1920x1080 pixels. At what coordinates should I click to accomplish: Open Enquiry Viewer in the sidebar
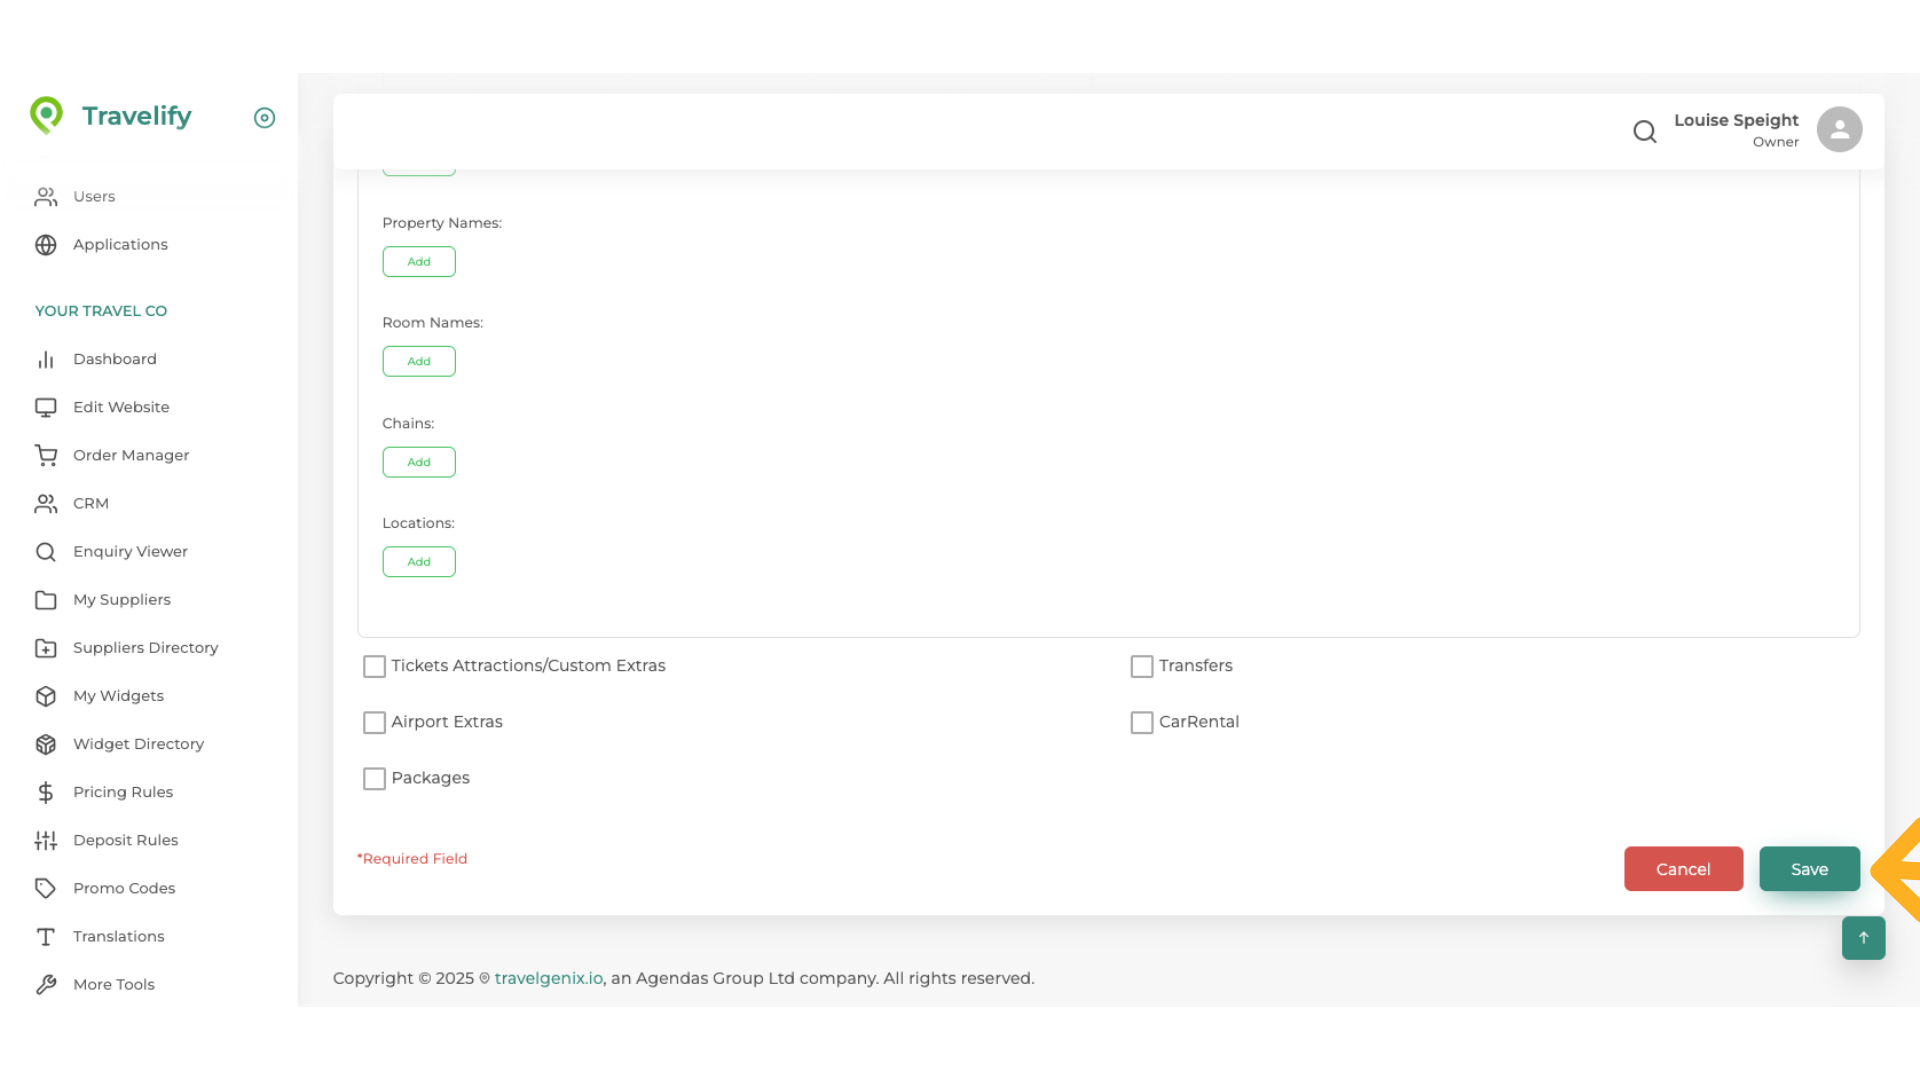click(x=130, y=552)
